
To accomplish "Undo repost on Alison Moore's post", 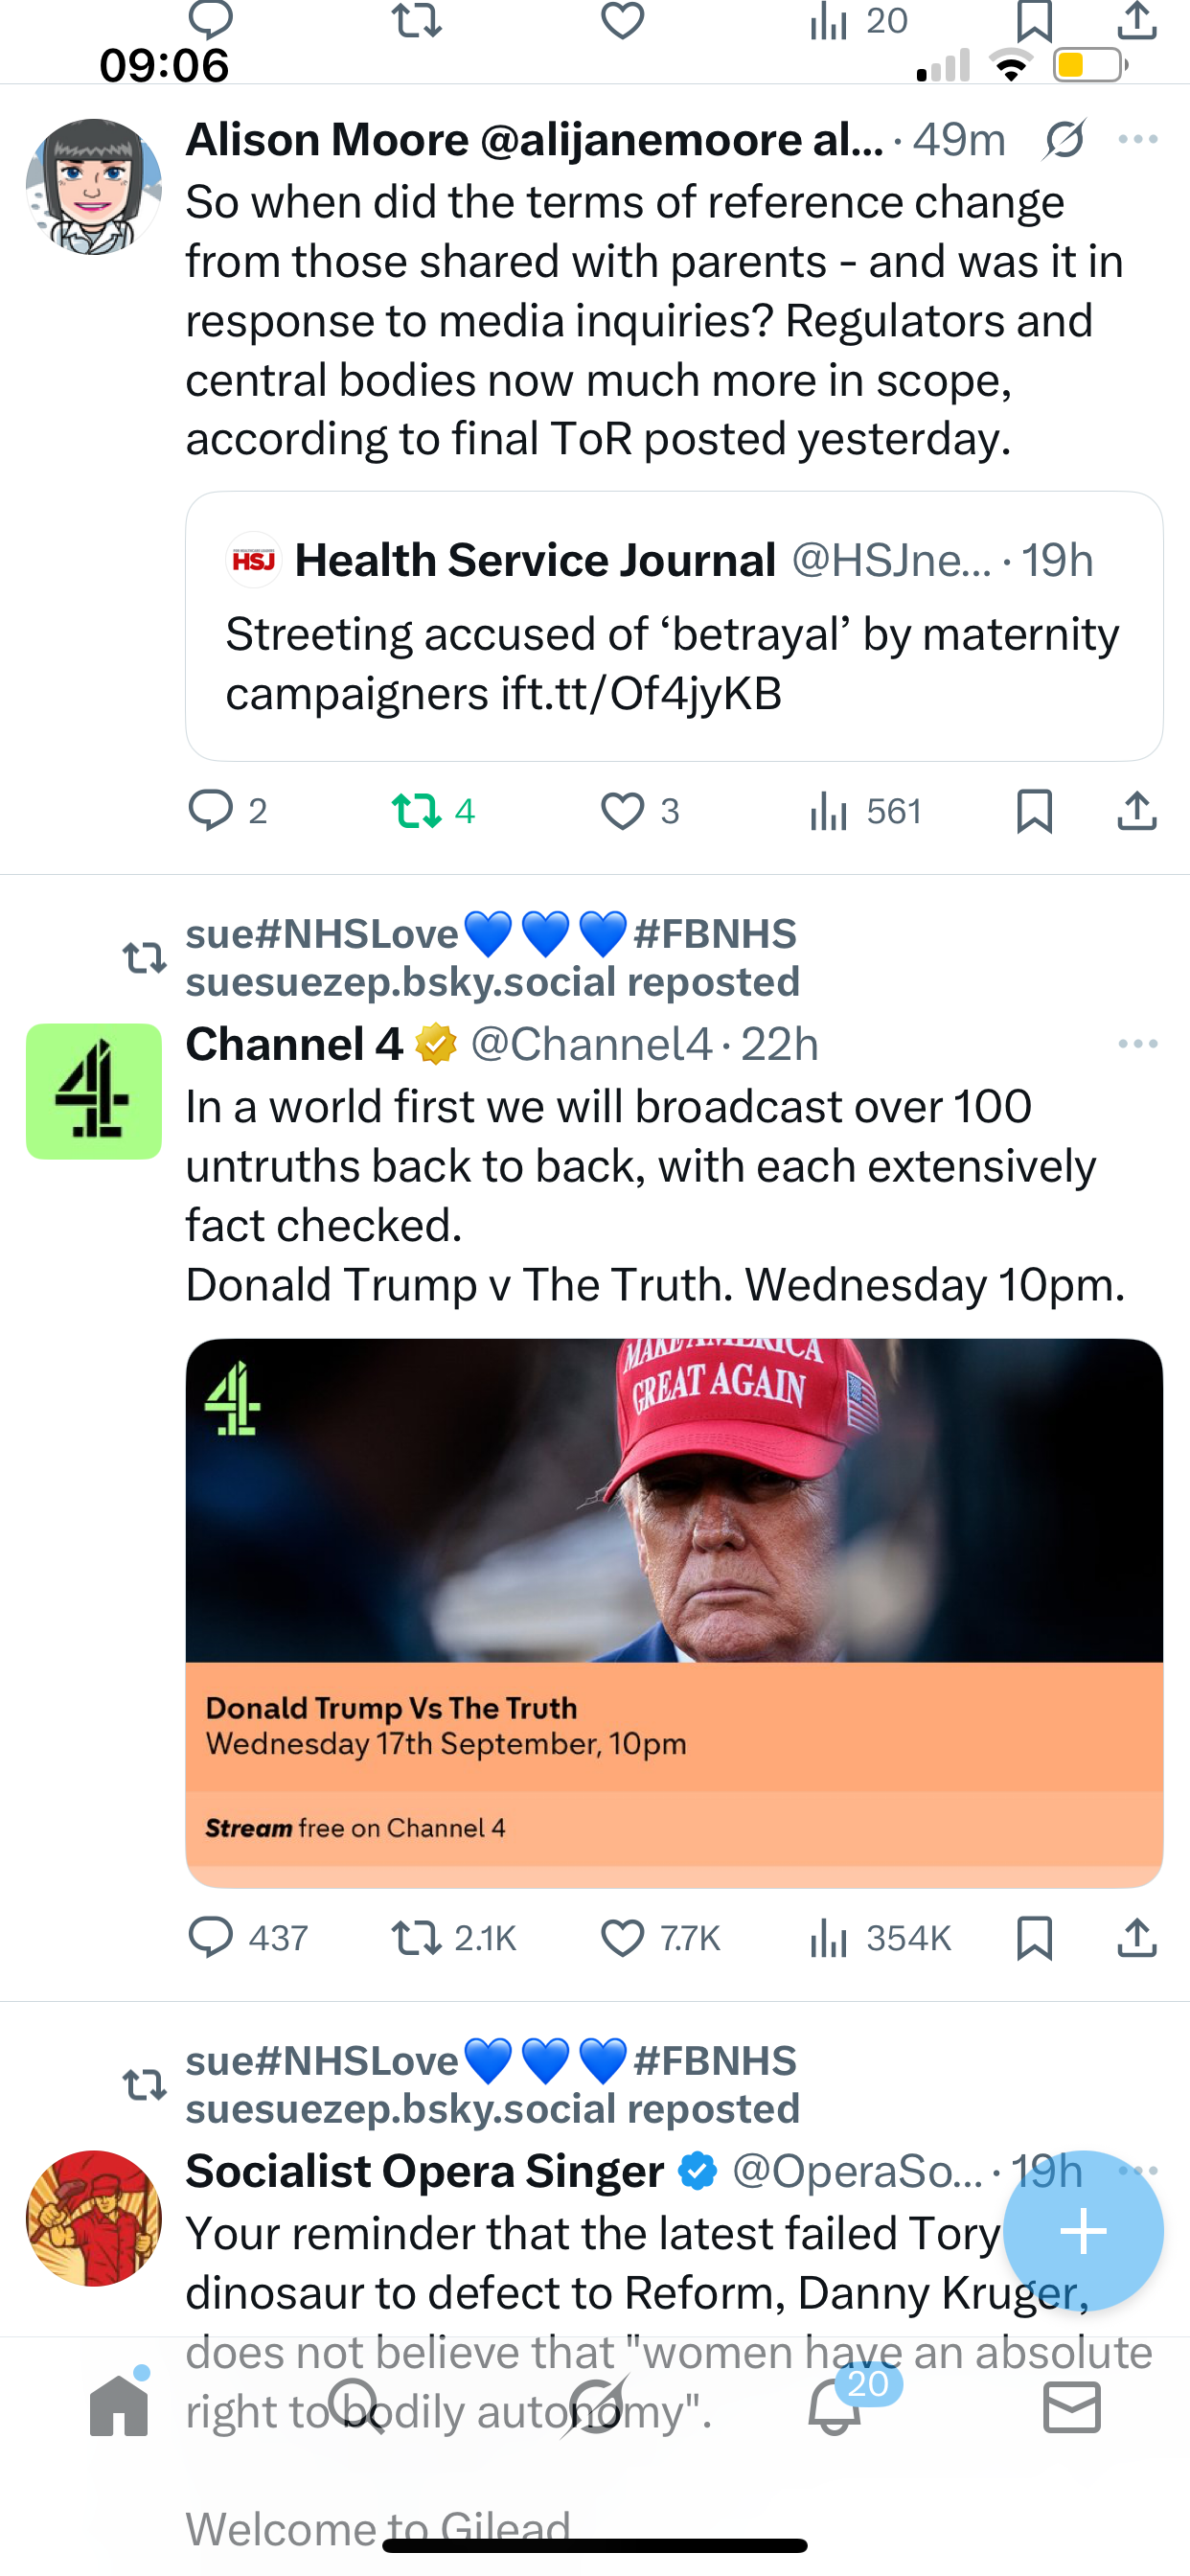I will (417, 810).
